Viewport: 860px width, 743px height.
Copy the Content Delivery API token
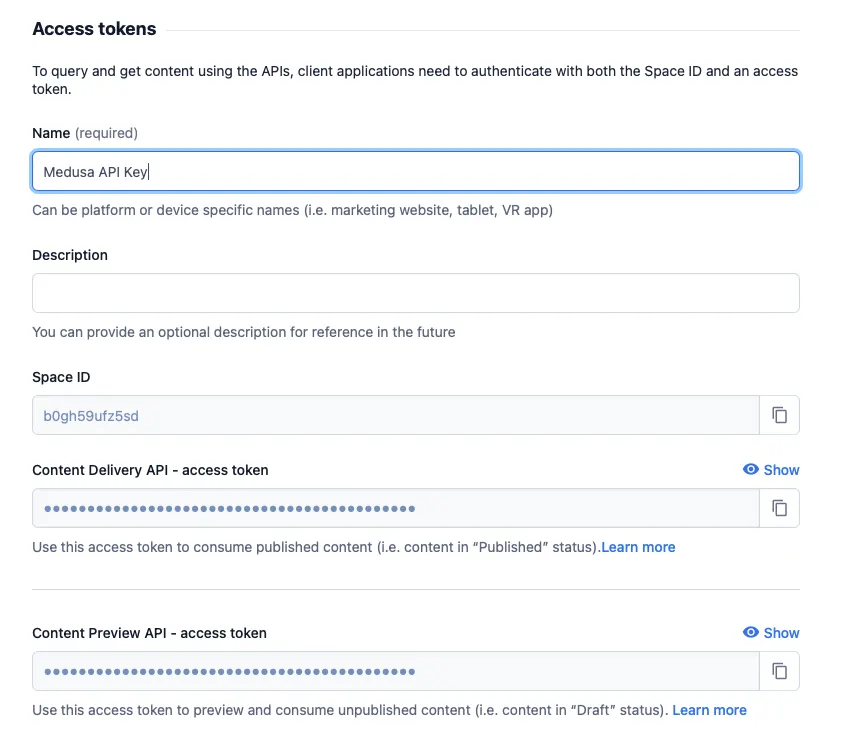pos(779,508)
